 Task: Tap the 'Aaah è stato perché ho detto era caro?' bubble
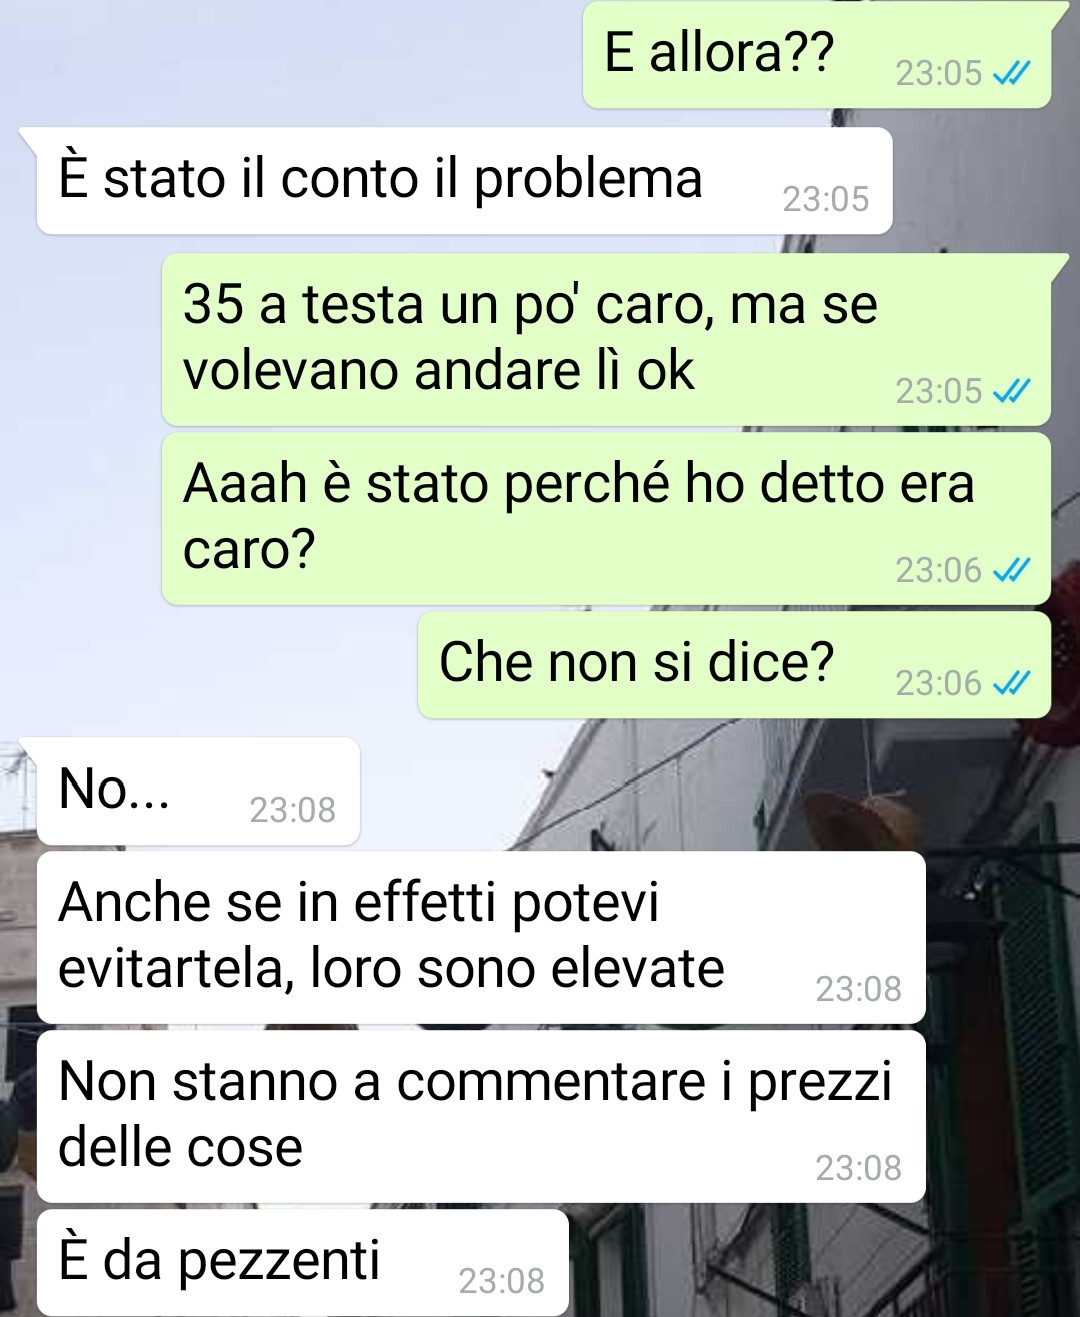click(606, 519)
